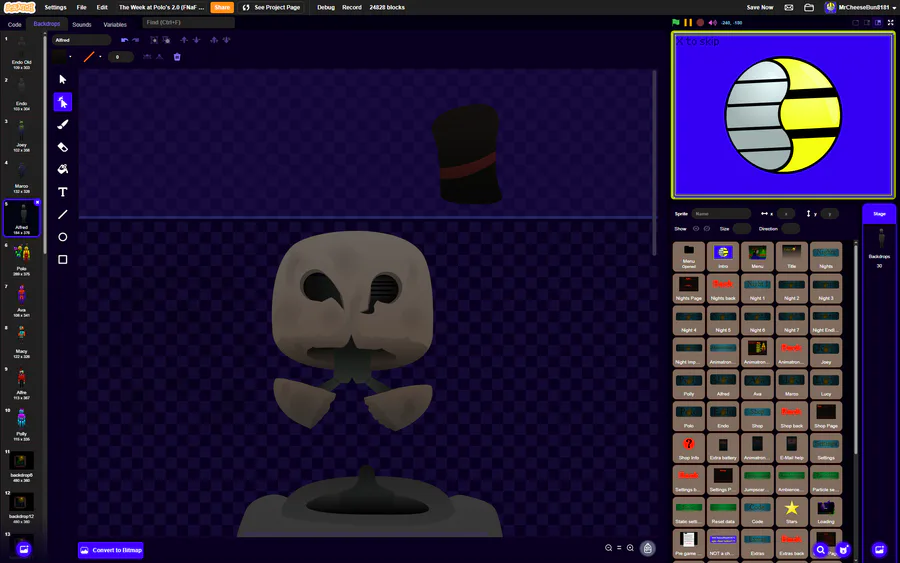Toggle sprite Show visible eye
The image size is (900, 563).
696,228
